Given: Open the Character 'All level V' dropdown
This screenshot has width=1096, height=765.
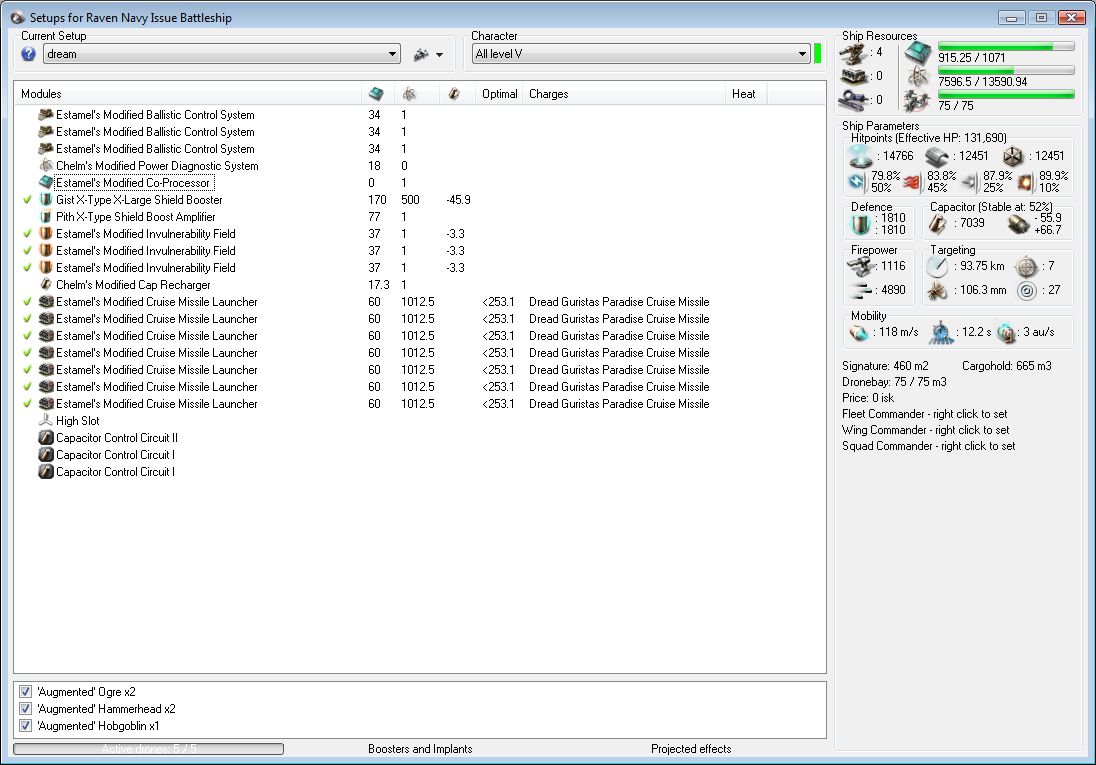Looking at the screenshot, I should tap(640, 54).
